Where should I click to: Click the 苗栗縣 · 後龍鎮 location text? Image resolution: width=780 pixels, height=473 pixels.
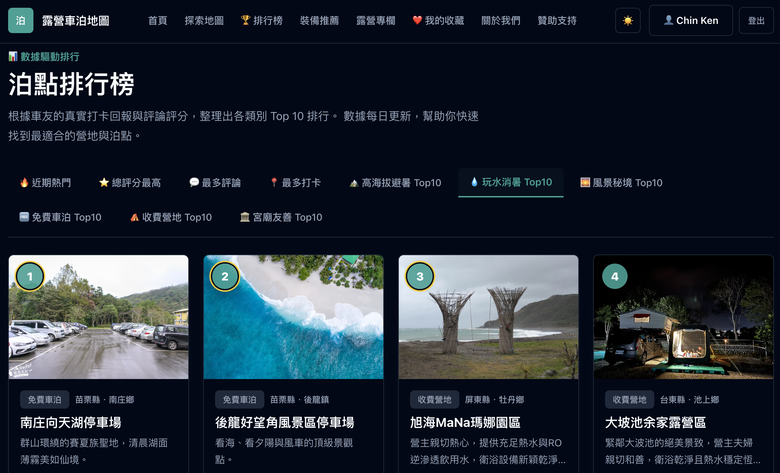(299, 399)
